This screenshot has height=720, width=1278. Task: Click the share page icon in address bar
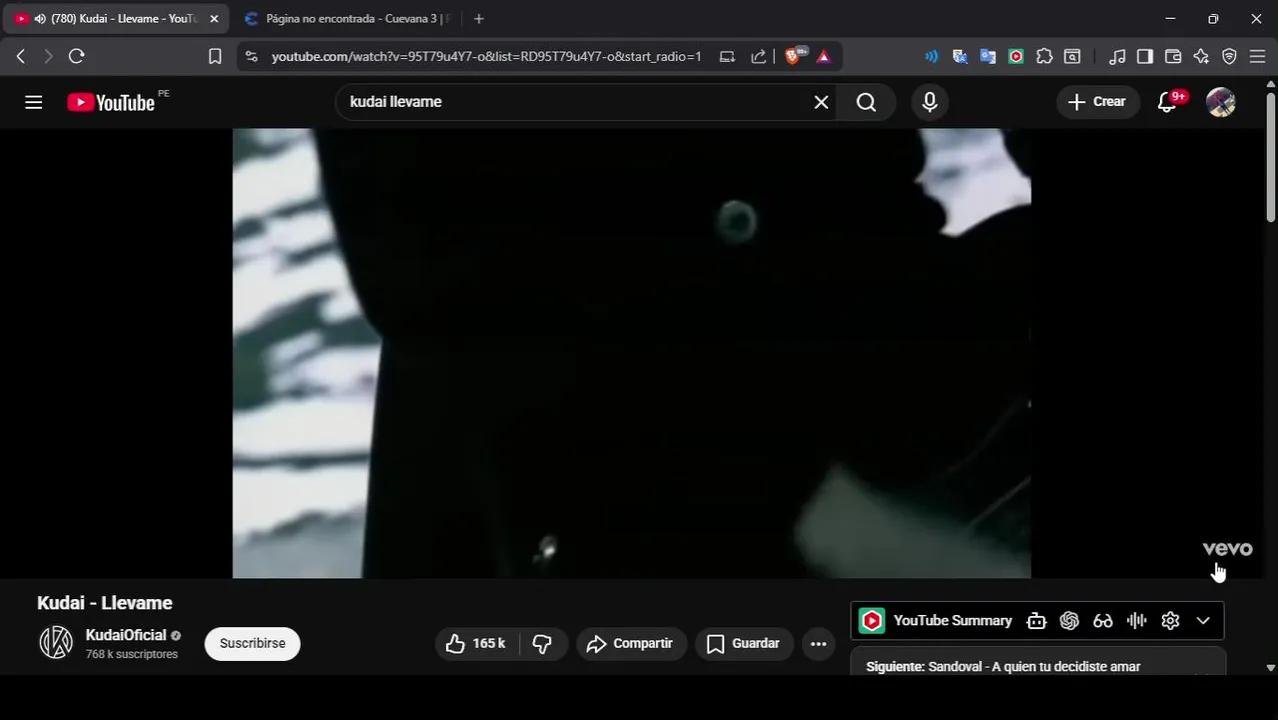[x=759, y=57]
